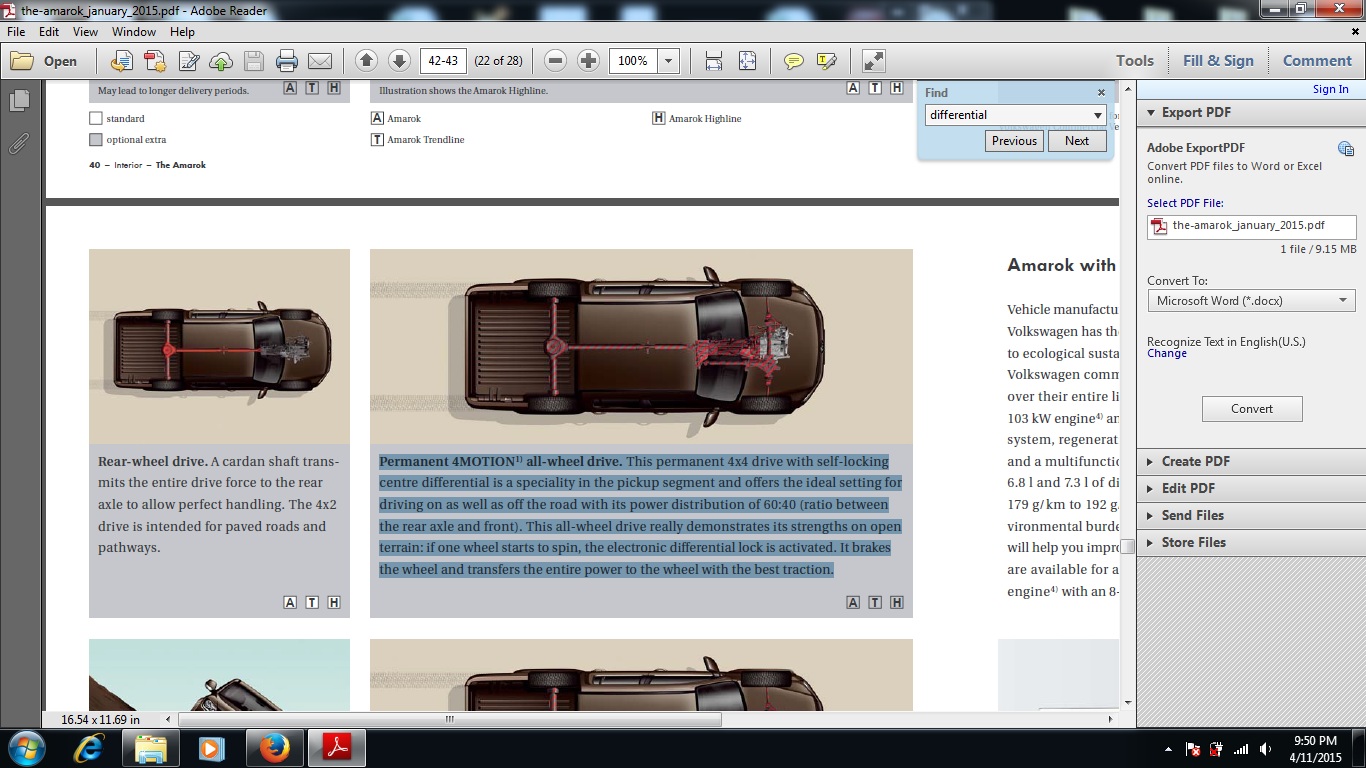1366x768 pixels.
Task: Click the Print file icon
Action: click(x=287, y=61)
